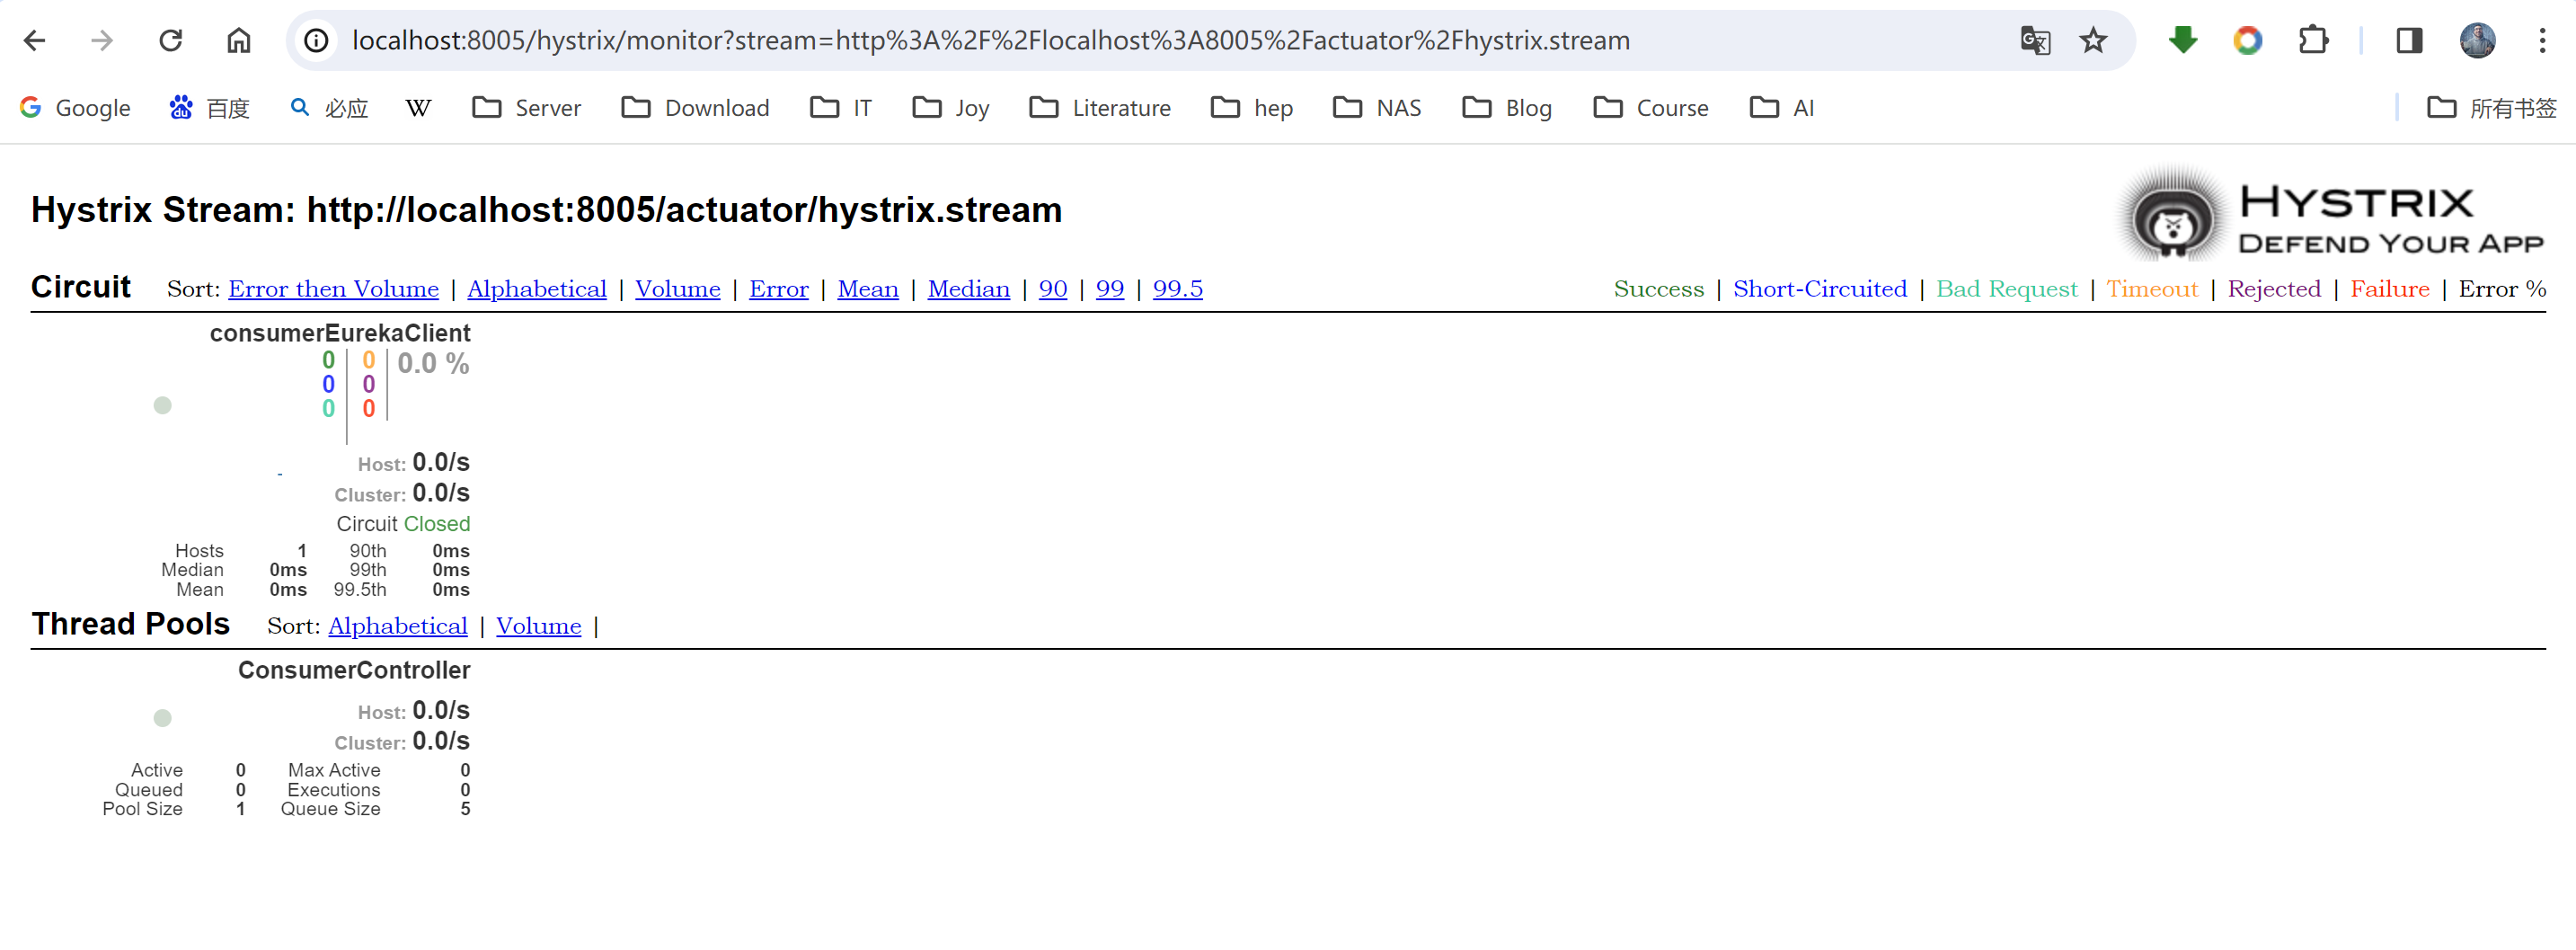
Task: Click the ConsumerController pool health circle
Action: pyautogui.click(x=163, y=718)
